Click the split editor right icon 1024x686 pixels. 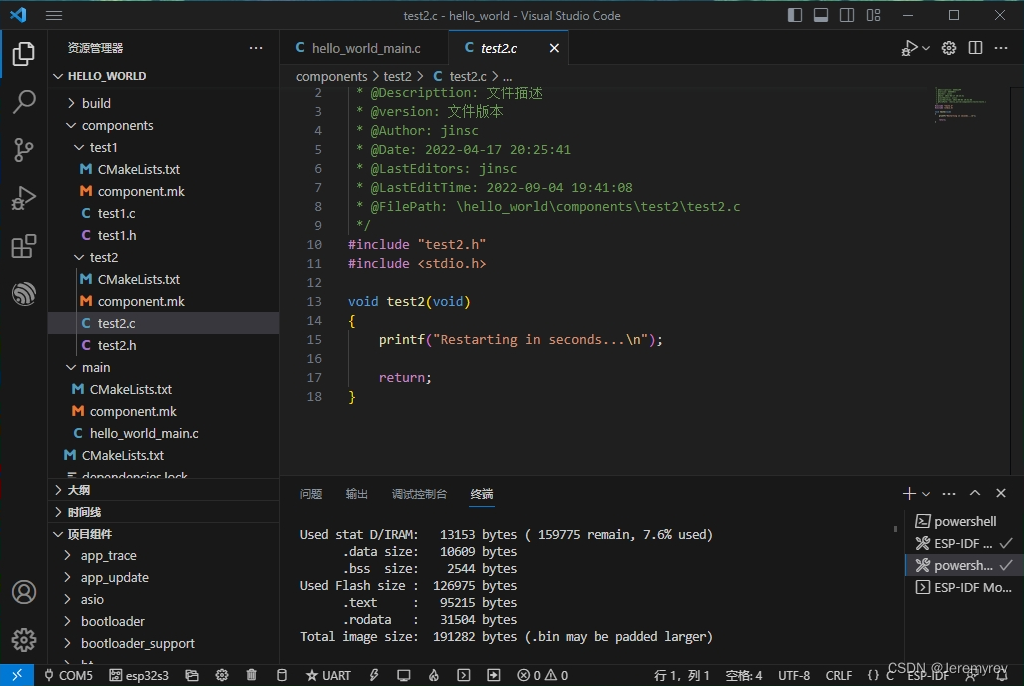point(975,48)
